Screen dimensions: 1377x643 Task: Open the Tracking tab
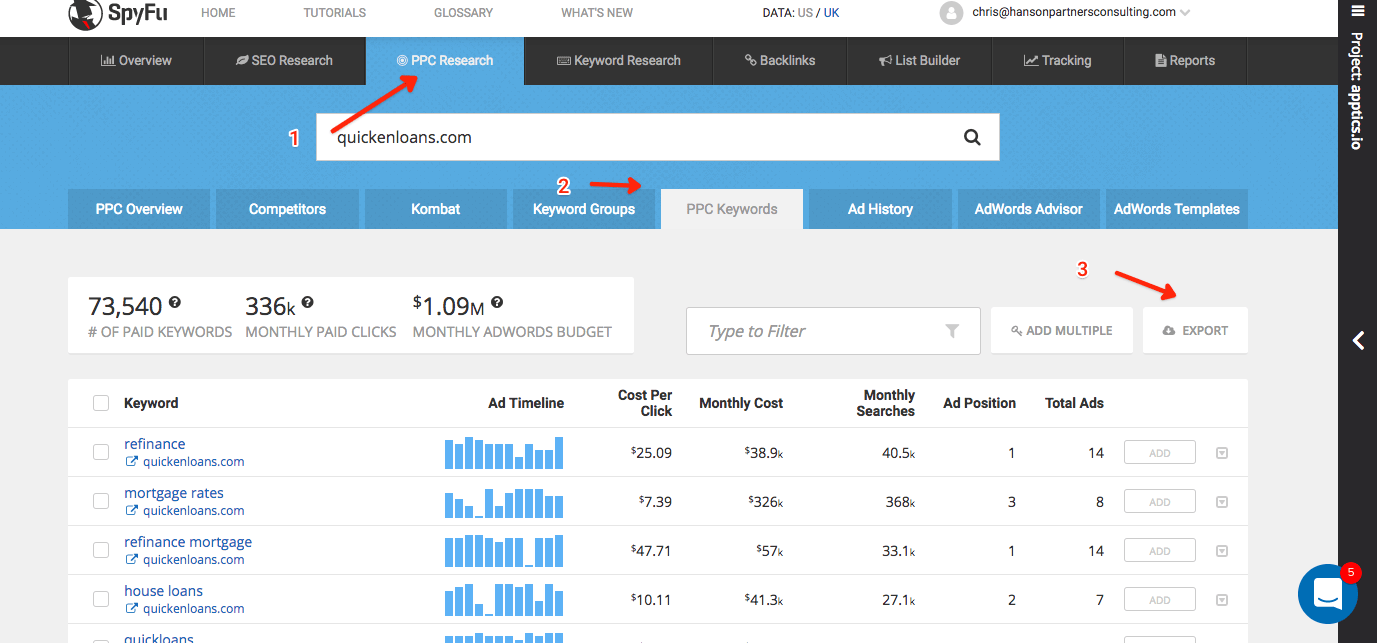pyautogui.click(x=1057, y=61)
